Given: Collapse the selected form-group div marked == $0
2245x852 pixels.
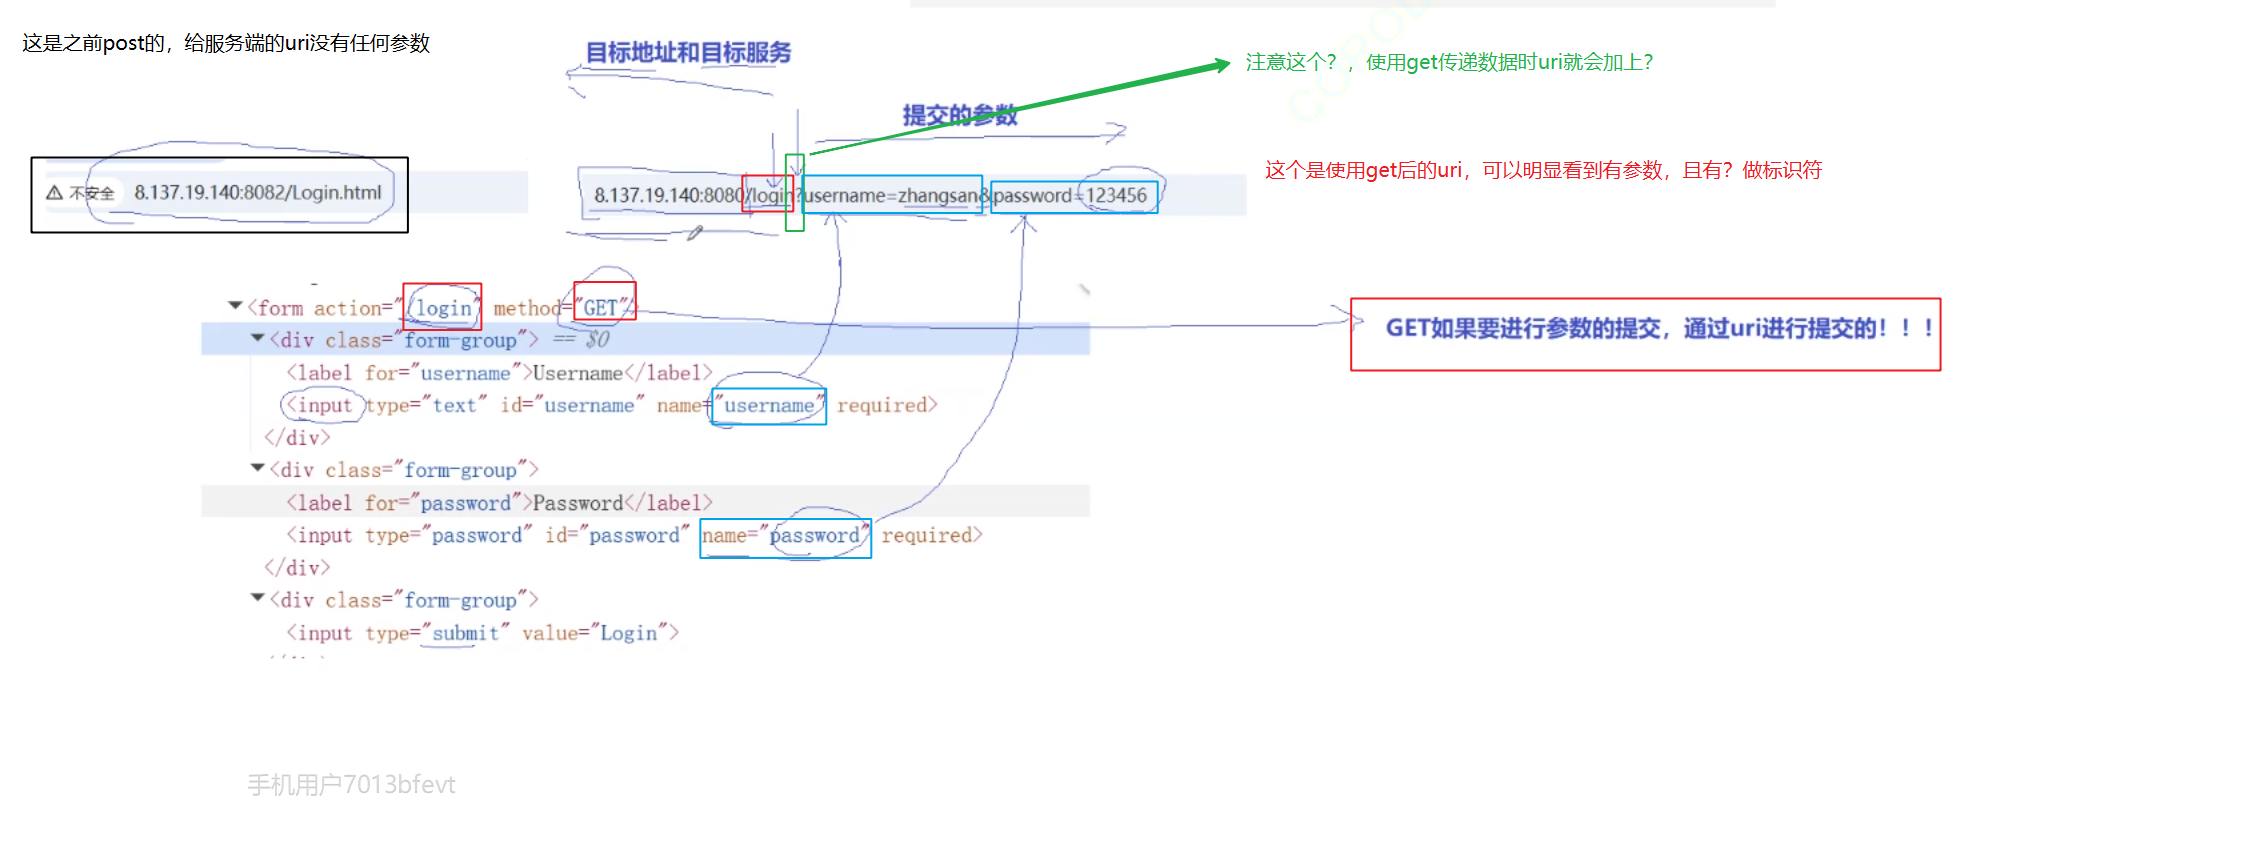Looking at the screenshot, I should pos(257,338).
